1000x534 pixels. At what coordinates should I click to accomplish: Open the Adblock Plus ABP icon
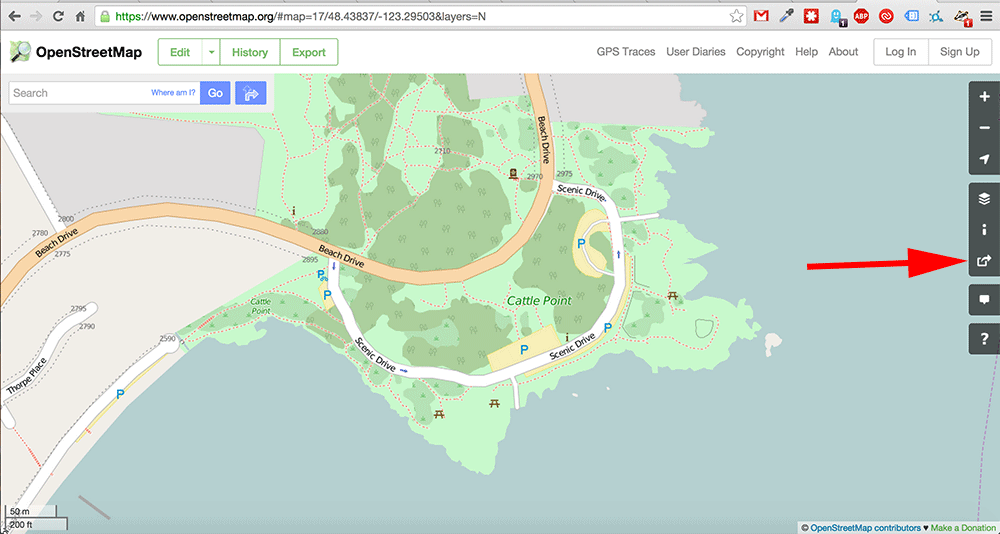click(x=862, y=17)
